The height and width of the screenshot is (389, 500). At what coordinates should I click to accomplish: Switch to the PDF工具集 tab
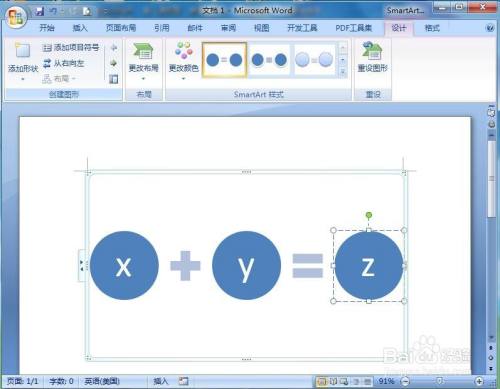(354, 28)
